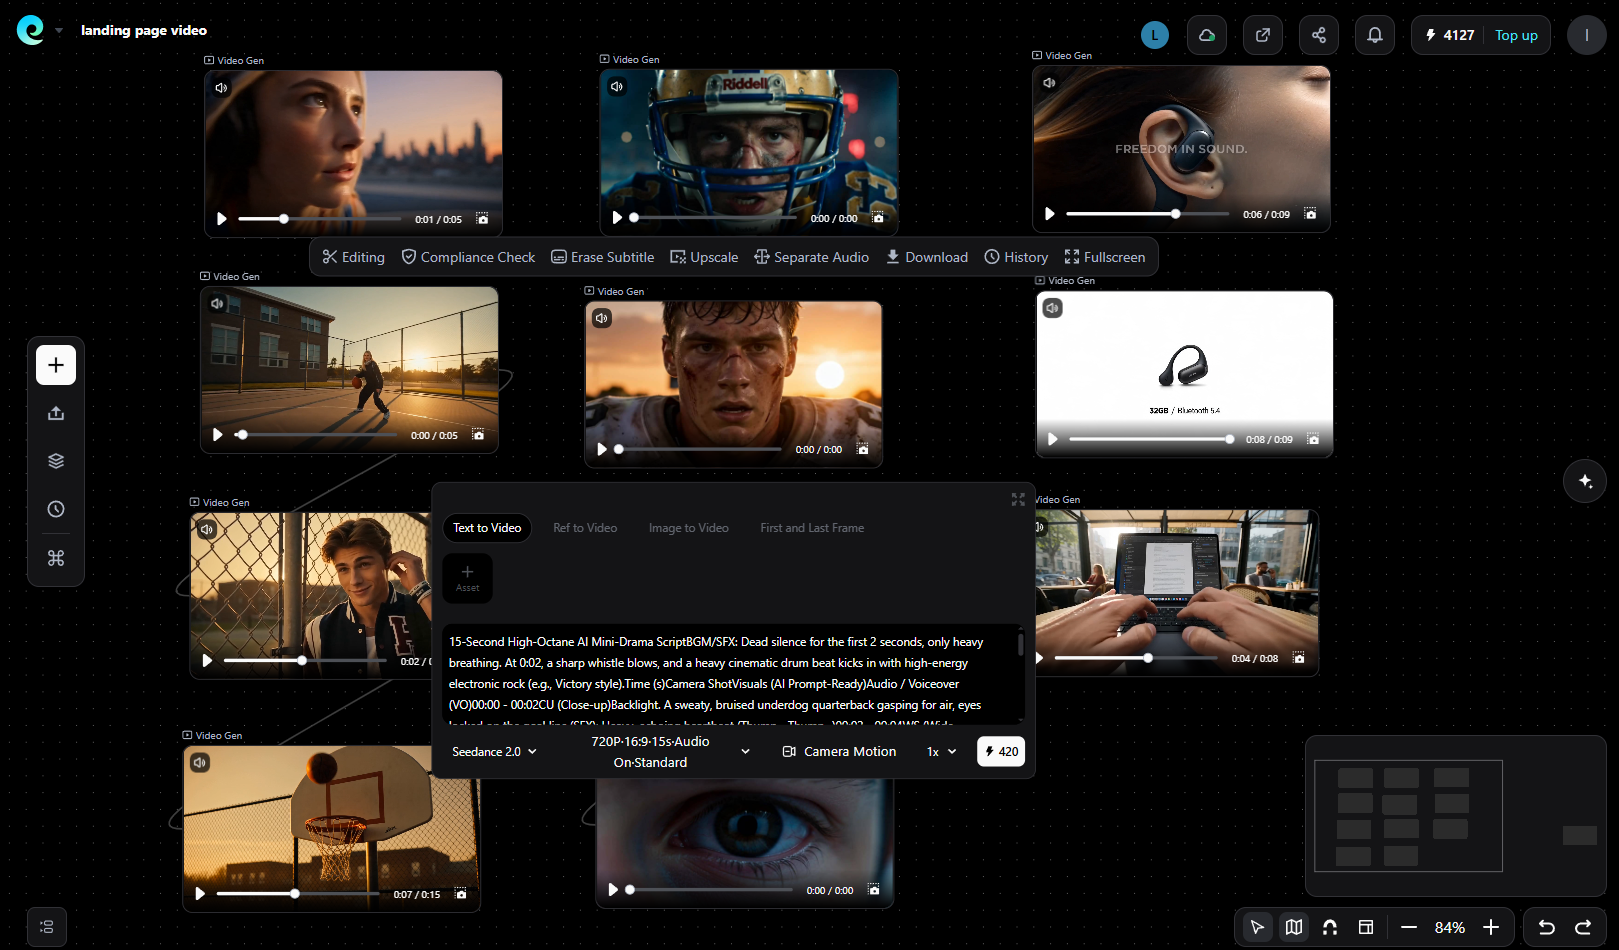Open the upload icon in left sidebar
Screen dimensions: 1619x950
pos(56,413)
